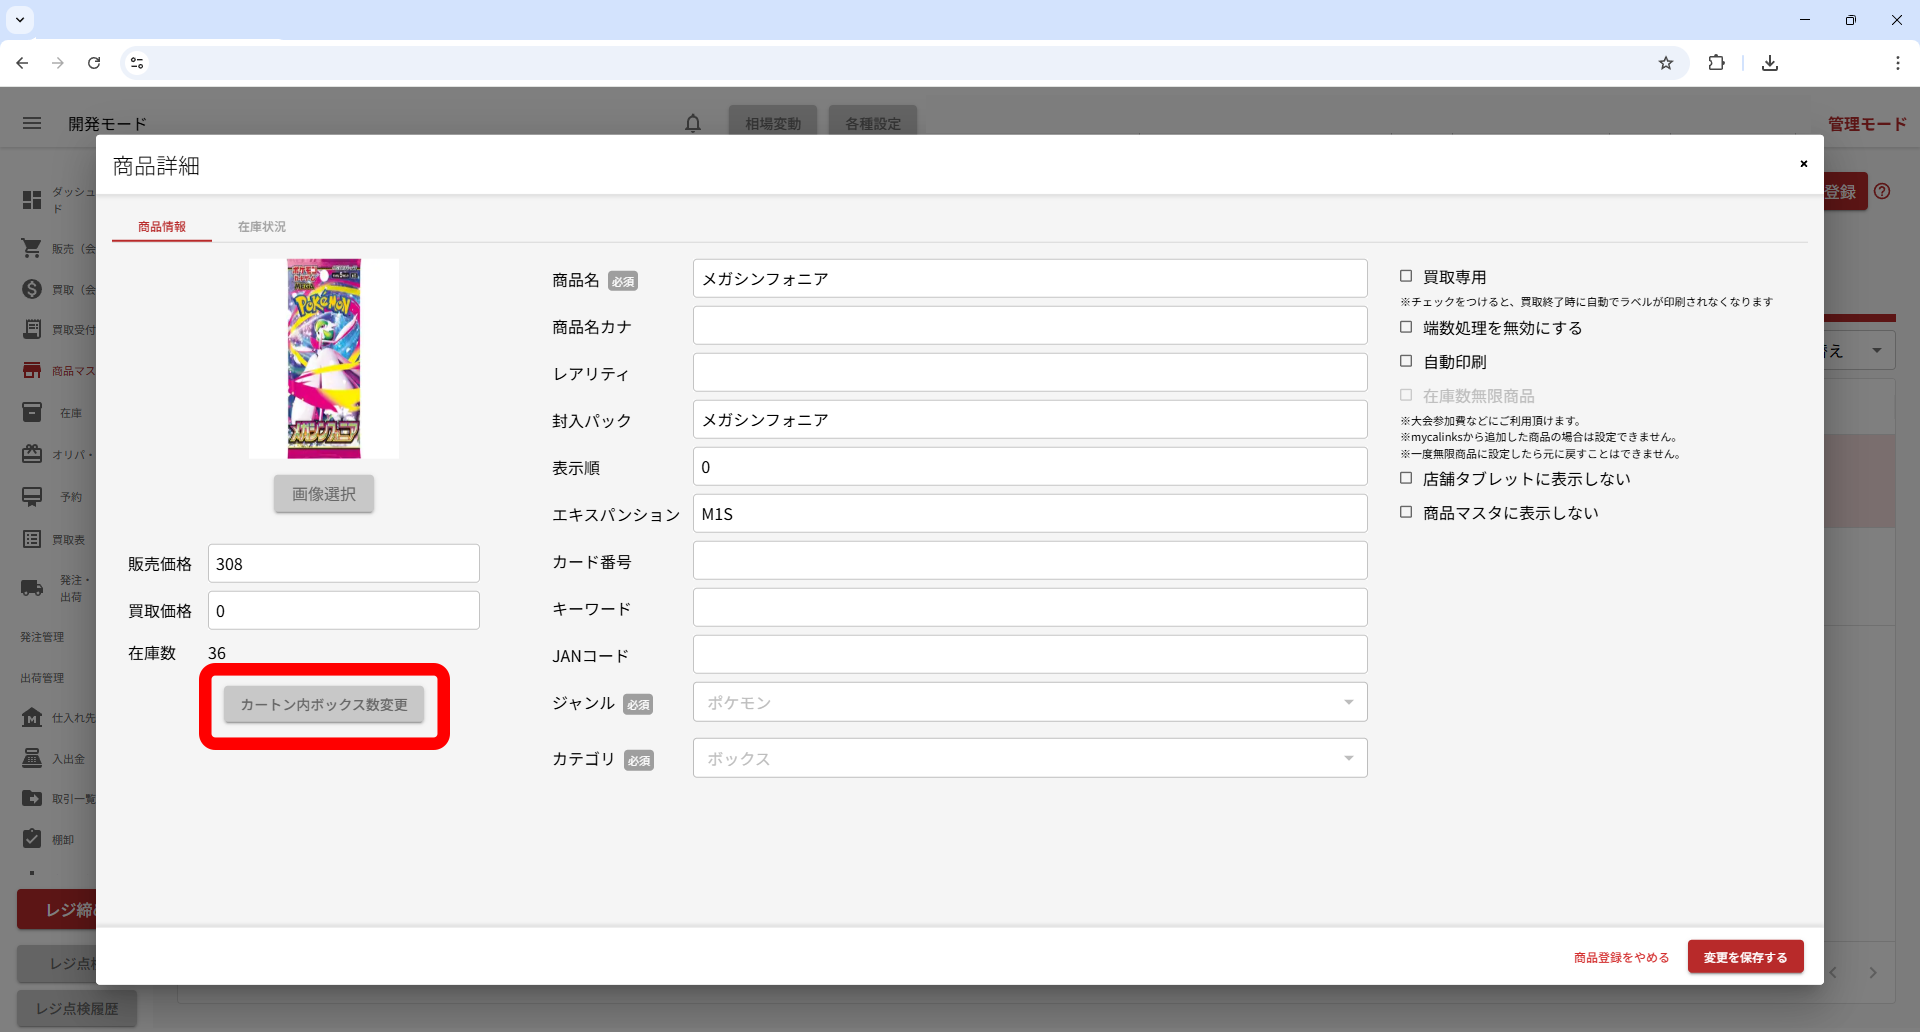
Task: Click the カートン内ボックス数変更 button
Action: [x=324, y=705]
